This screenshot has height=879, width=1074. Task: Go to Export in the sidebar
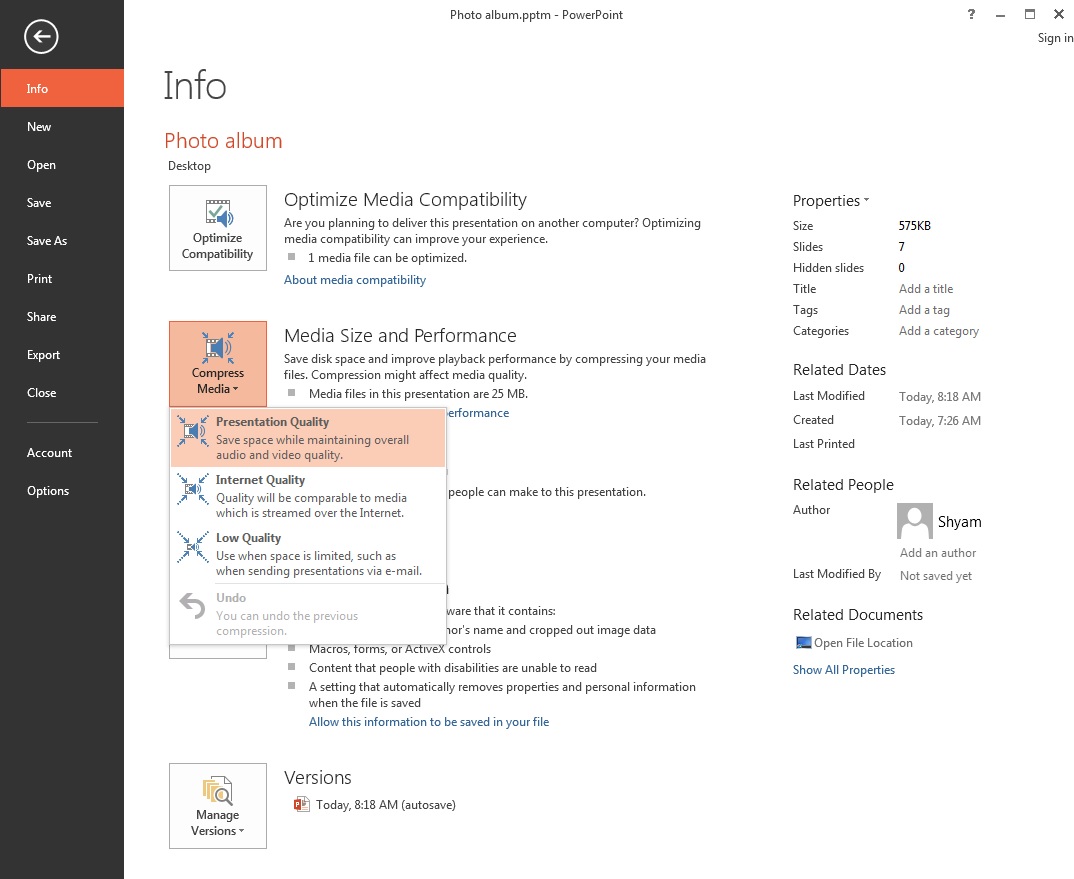[62, 355]
